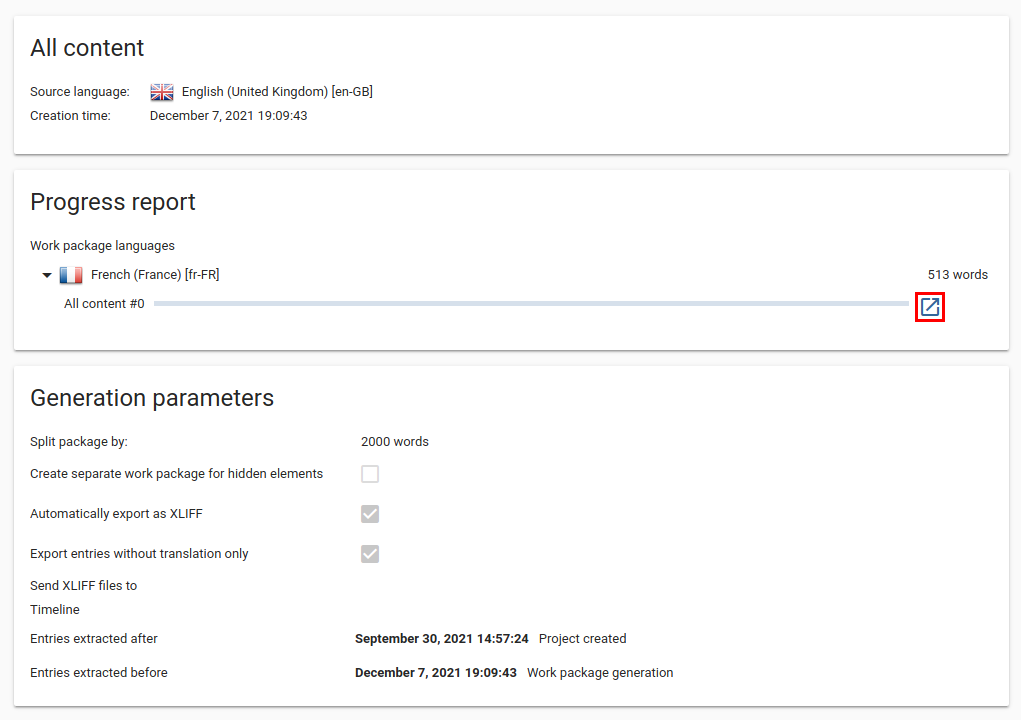1021x720 pixels.
Task: Select the All content #0 work package label
Action: point(104,303)
